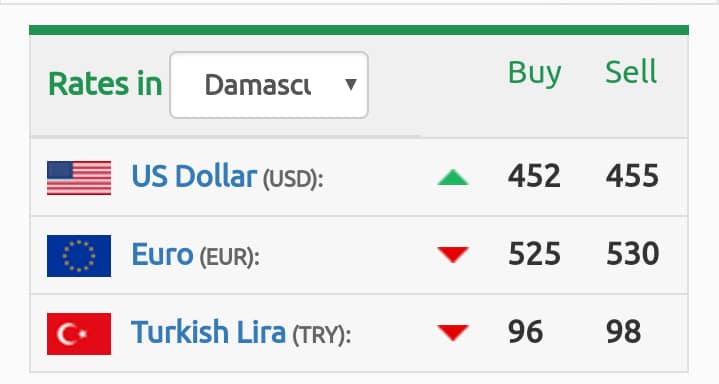The image size is (719, 384).
Task: Click the European Union flag icon
Action: tap(79, 256)
